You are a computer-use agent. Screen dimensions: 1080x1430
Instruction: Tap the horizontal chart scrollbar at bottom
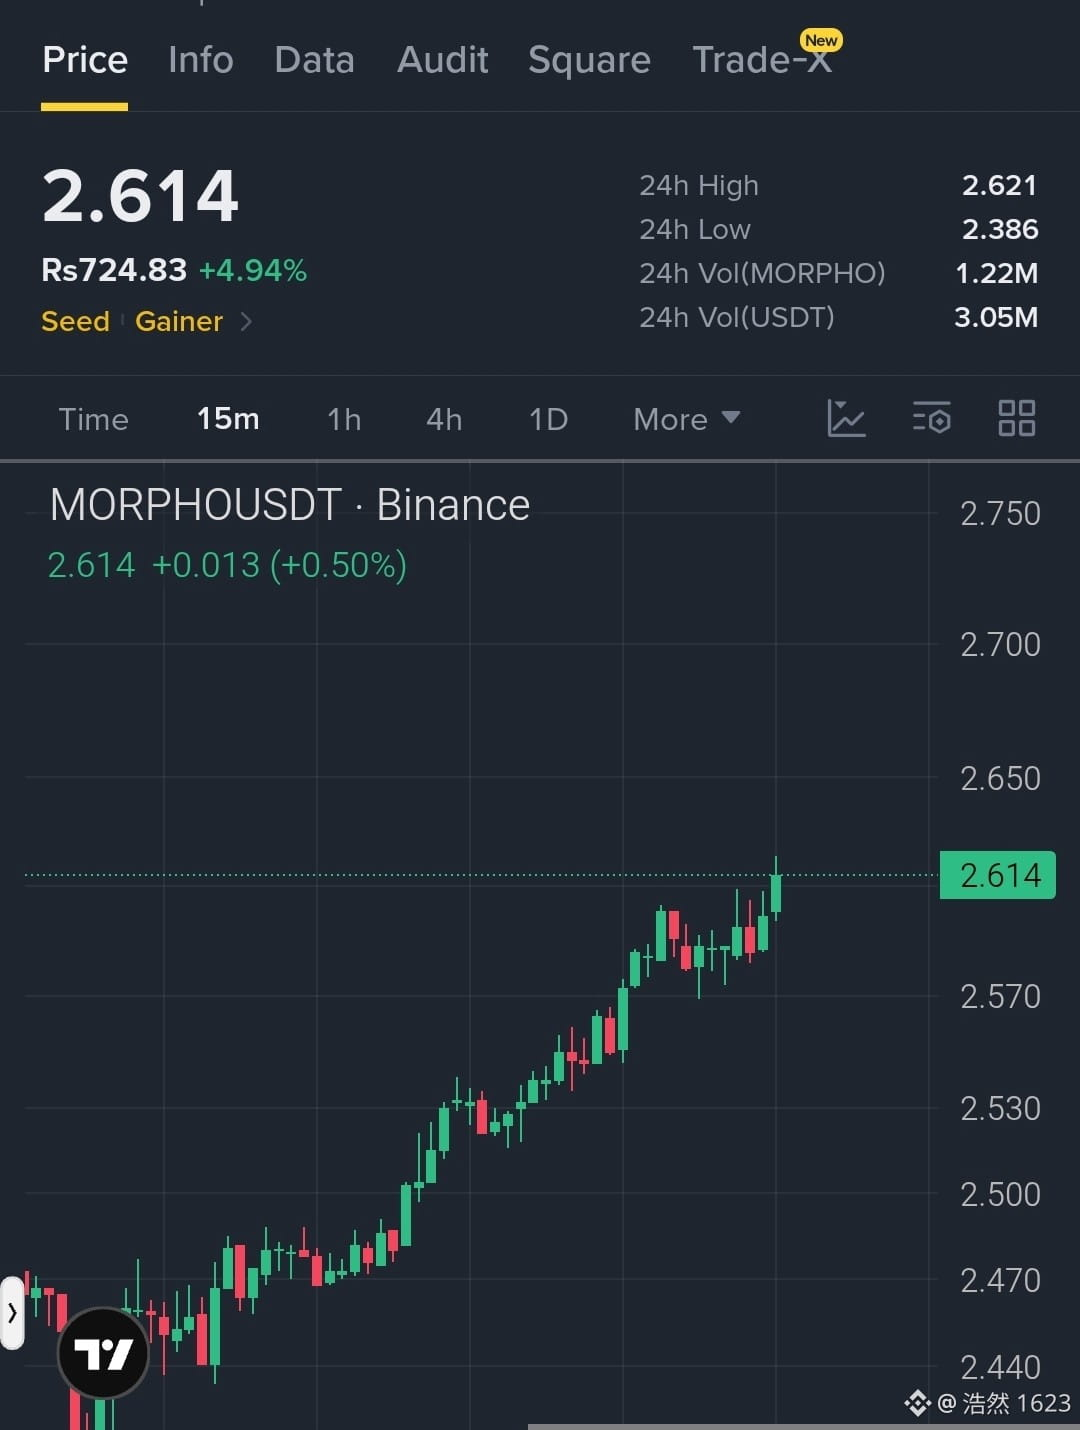803,1426
